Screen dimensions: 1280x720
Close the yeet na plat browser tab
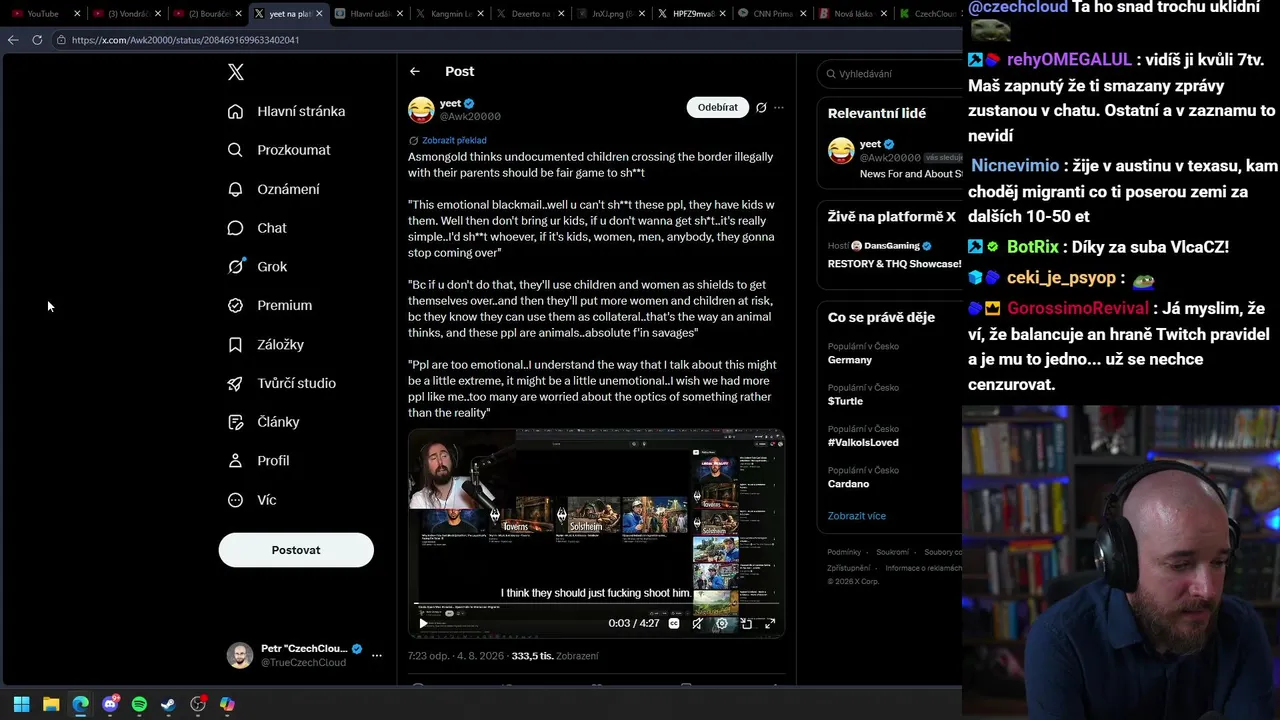tap(319, 14)
